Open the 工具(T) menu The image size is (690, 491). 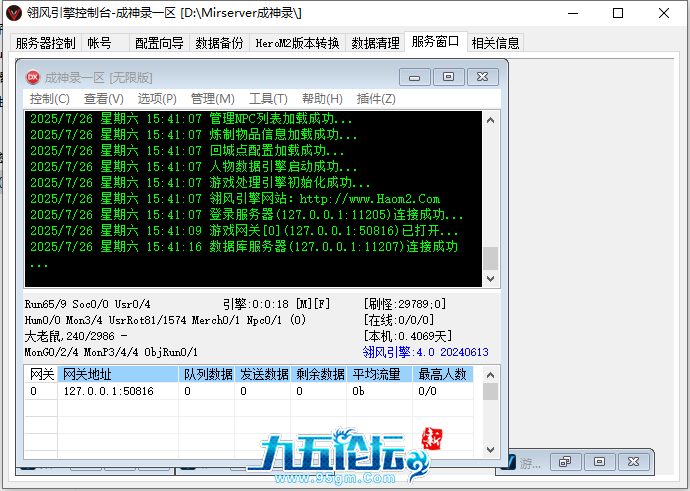point(268,99)
